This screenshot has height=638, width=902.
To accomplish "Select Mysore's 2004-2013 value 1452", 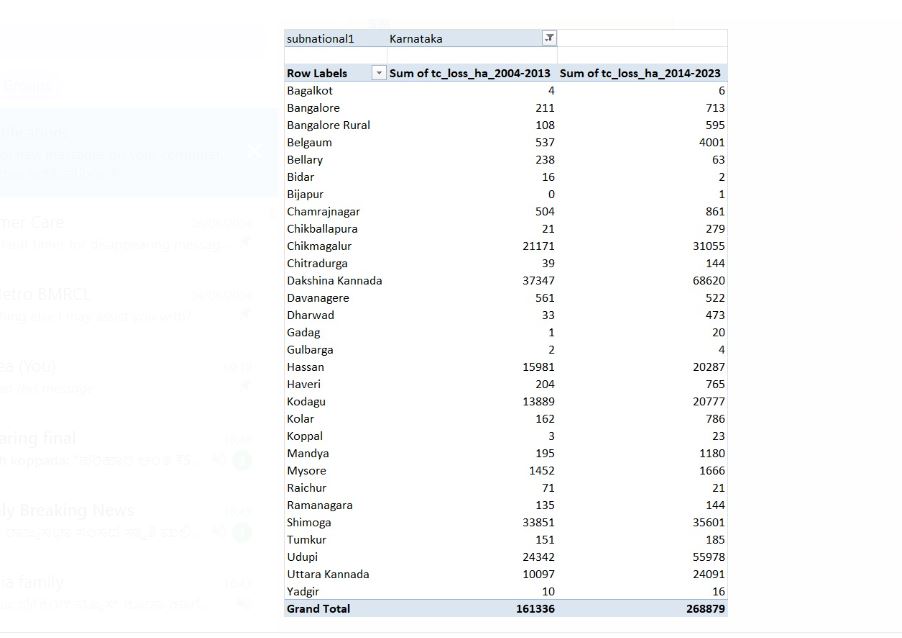I will coord(542,471).
